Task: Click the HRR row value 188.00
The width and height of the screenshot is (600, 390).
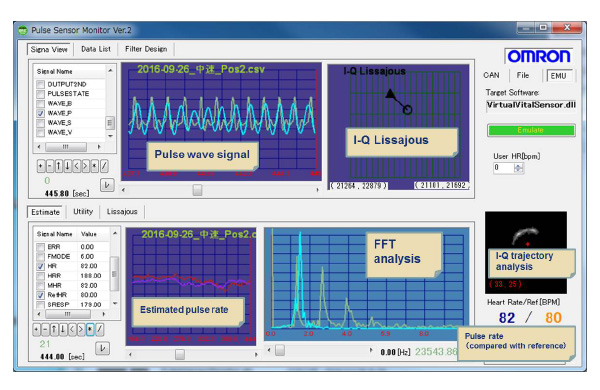Action: [91, 276]
